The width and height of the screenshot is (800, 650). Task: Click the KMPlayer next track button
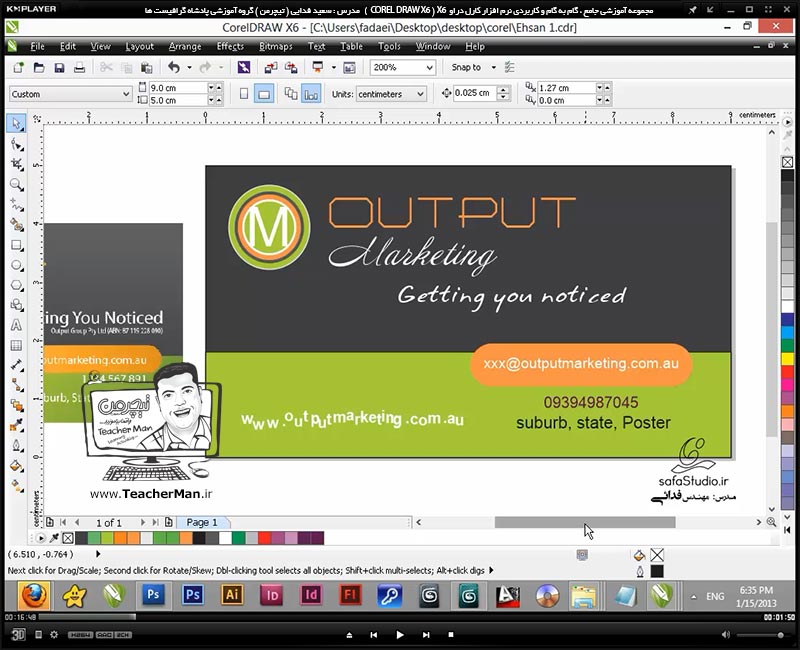[x=426, y=635]
